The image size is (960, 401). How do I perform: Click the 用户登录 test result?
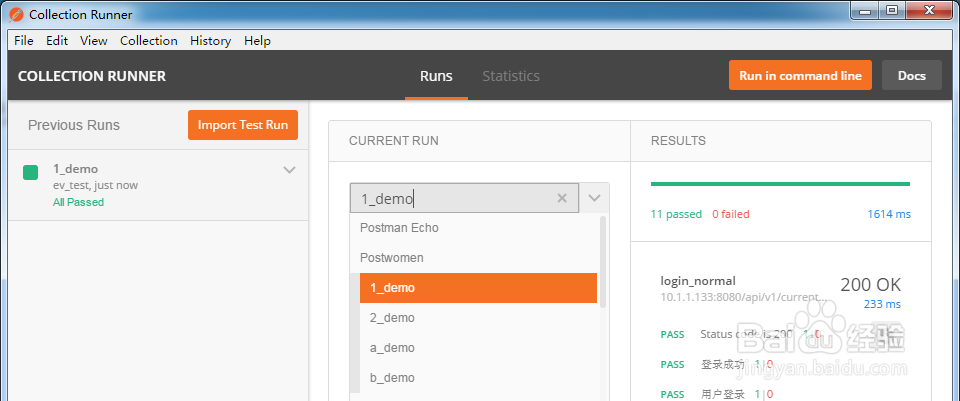(x=722, y=395)
